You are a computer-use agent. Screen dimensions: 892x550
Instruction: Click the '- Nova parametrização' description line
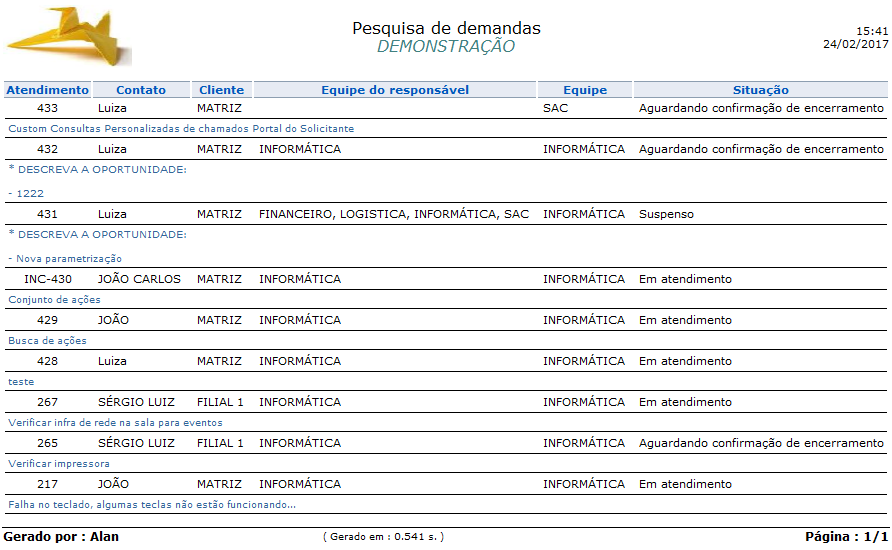click(65, 259)
